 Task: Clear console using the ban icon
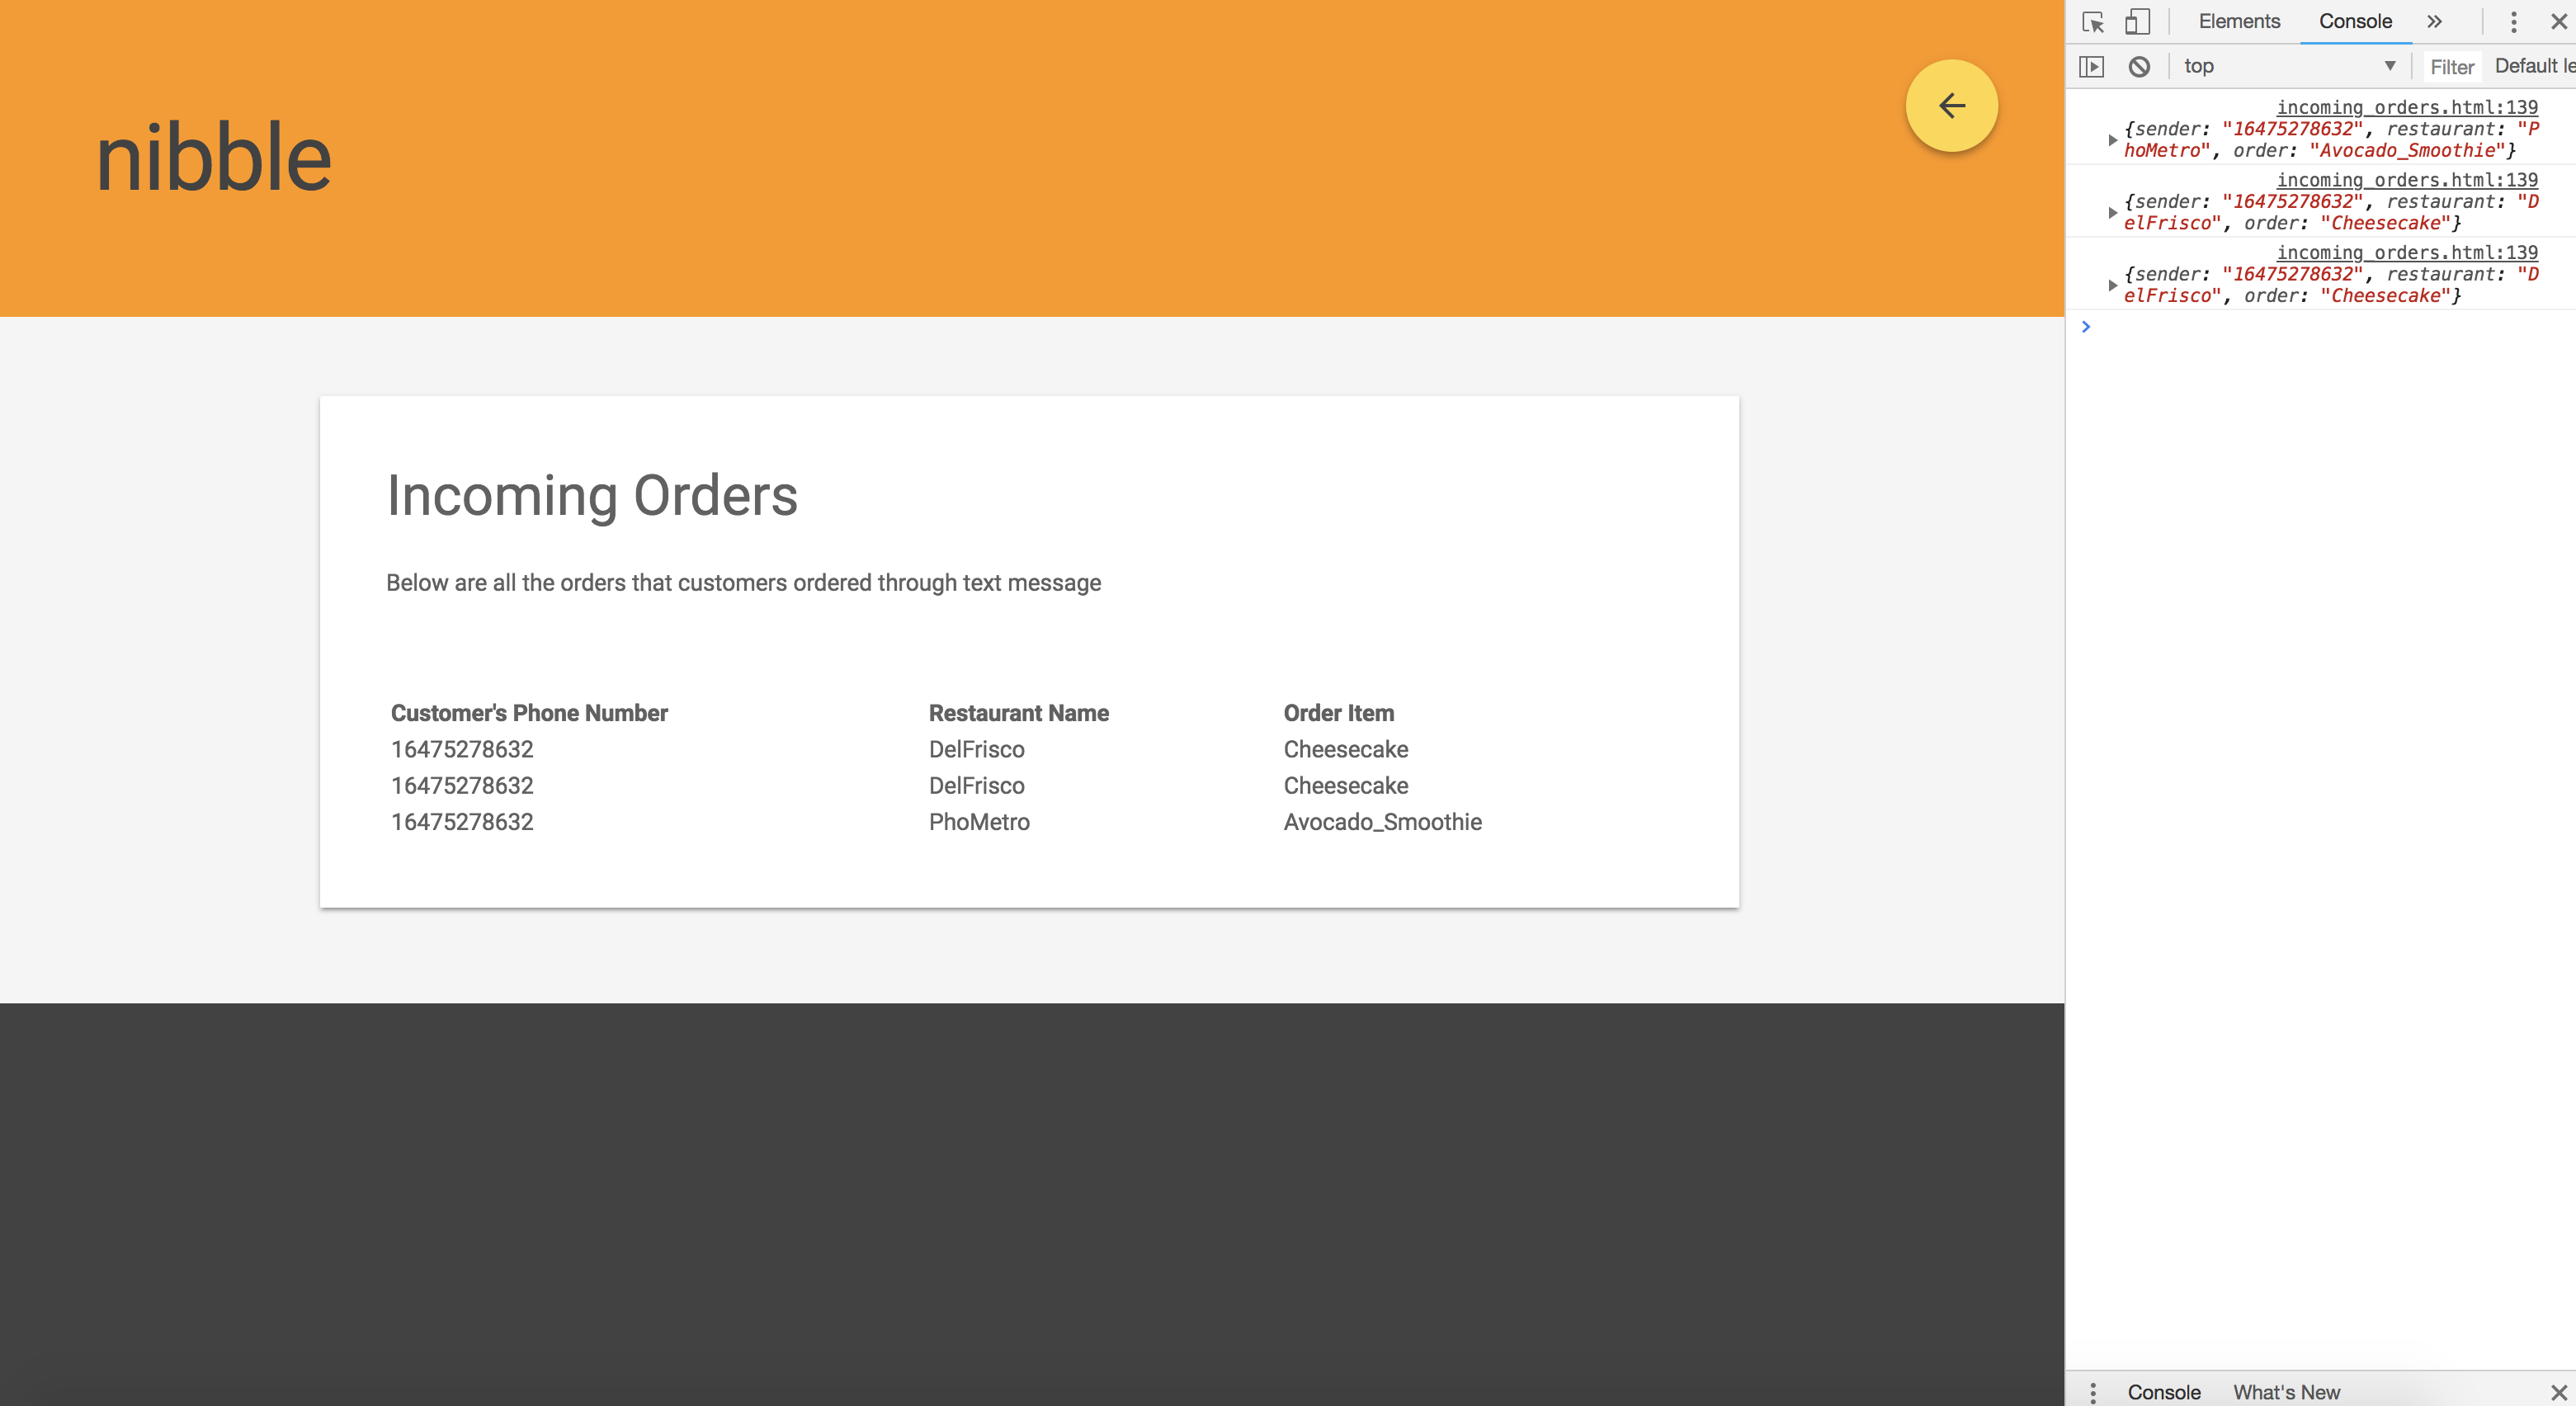[2139, 67]
